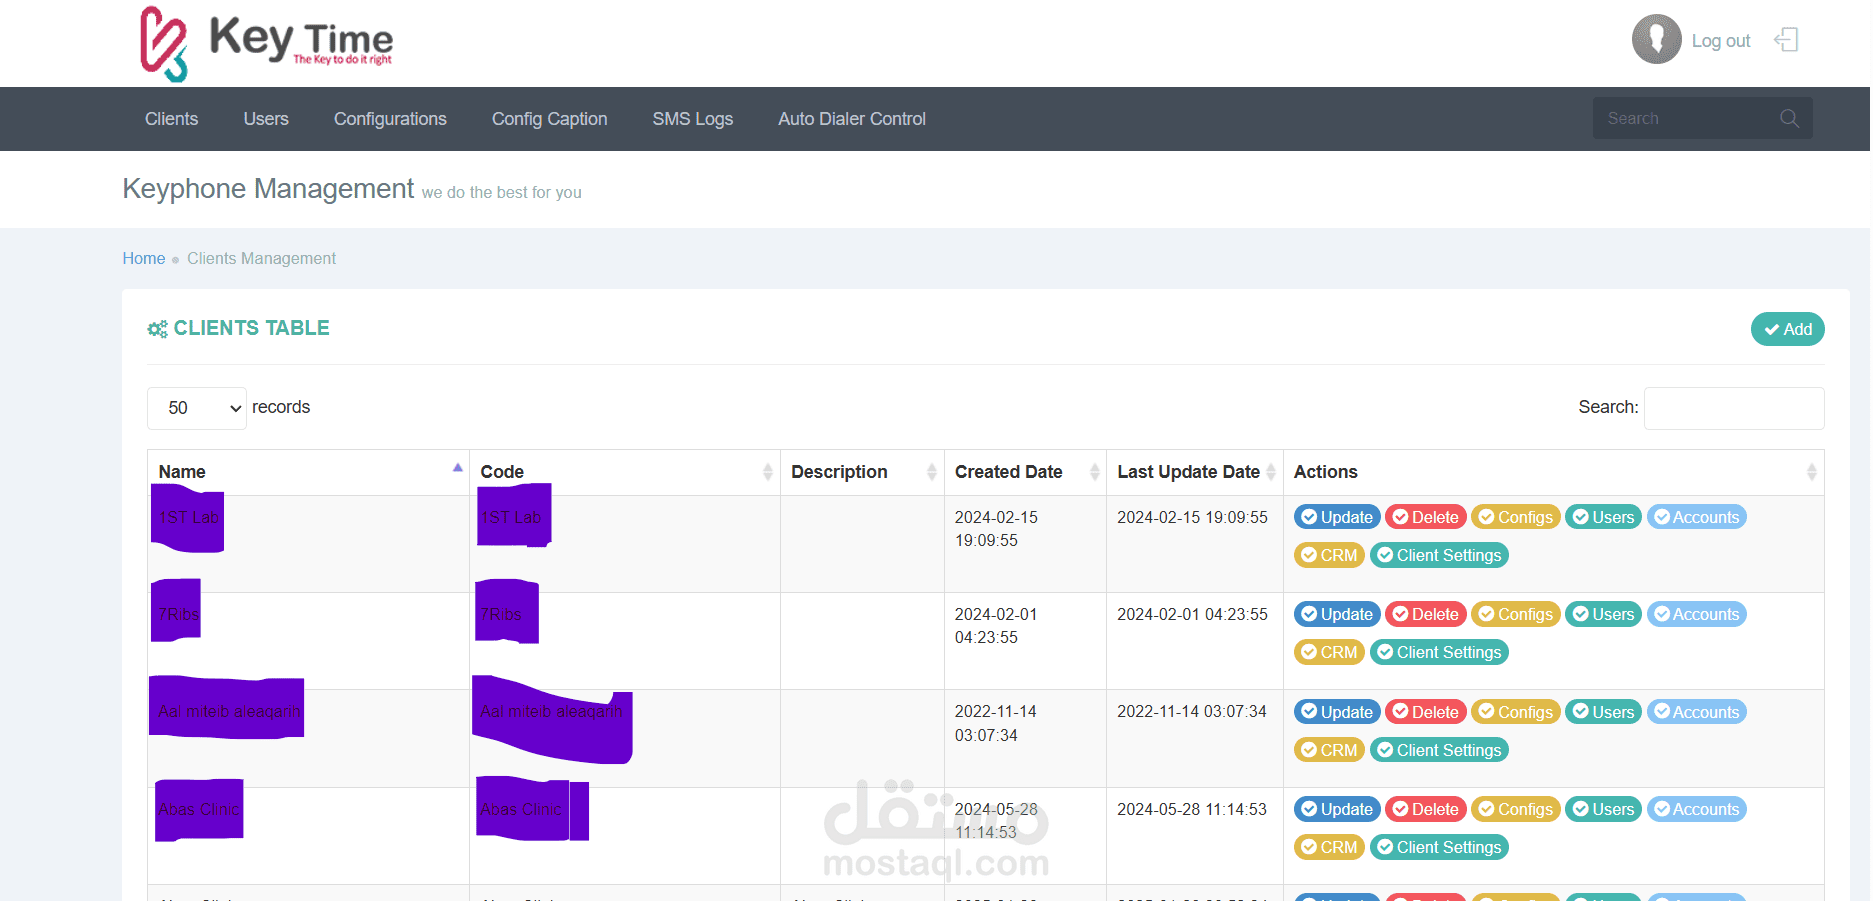Go to the Users menu in navbar
This screenshot has width=1873, height=901.
click(x=266, y=119)
